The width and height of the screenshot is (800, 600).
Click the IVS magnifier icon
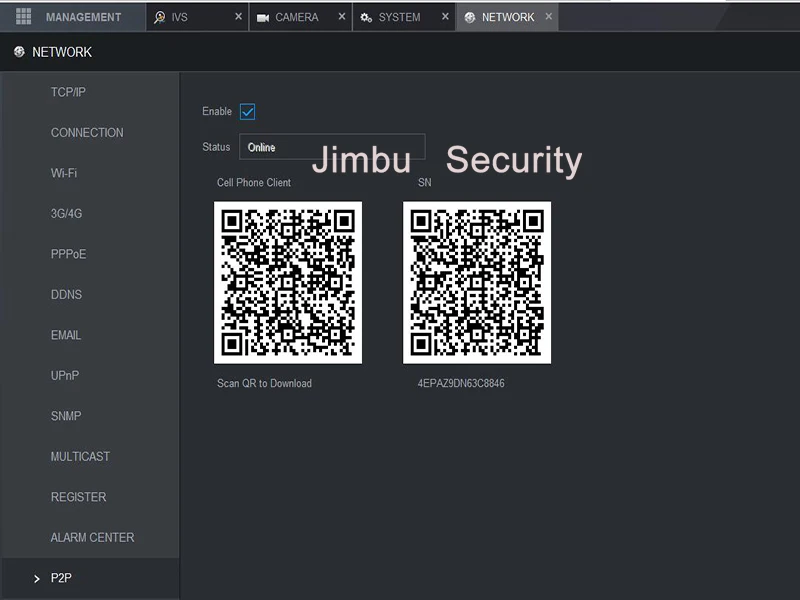pos(159,17)
